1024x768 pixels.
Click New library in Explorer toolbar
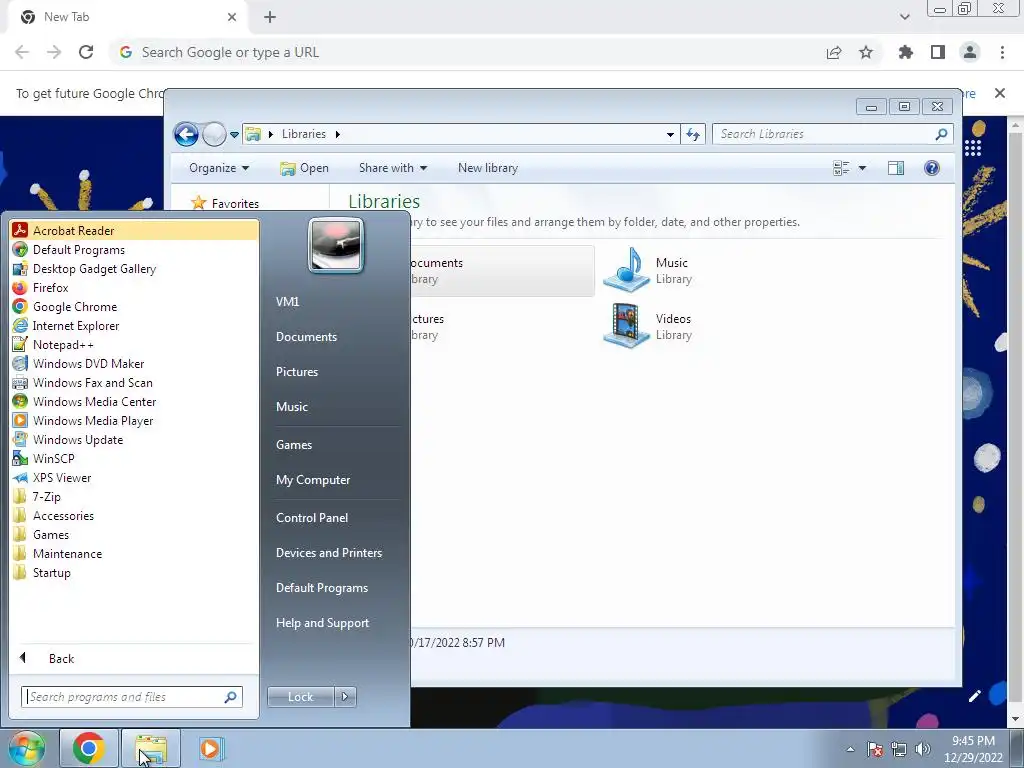click(x=488, y=168)
